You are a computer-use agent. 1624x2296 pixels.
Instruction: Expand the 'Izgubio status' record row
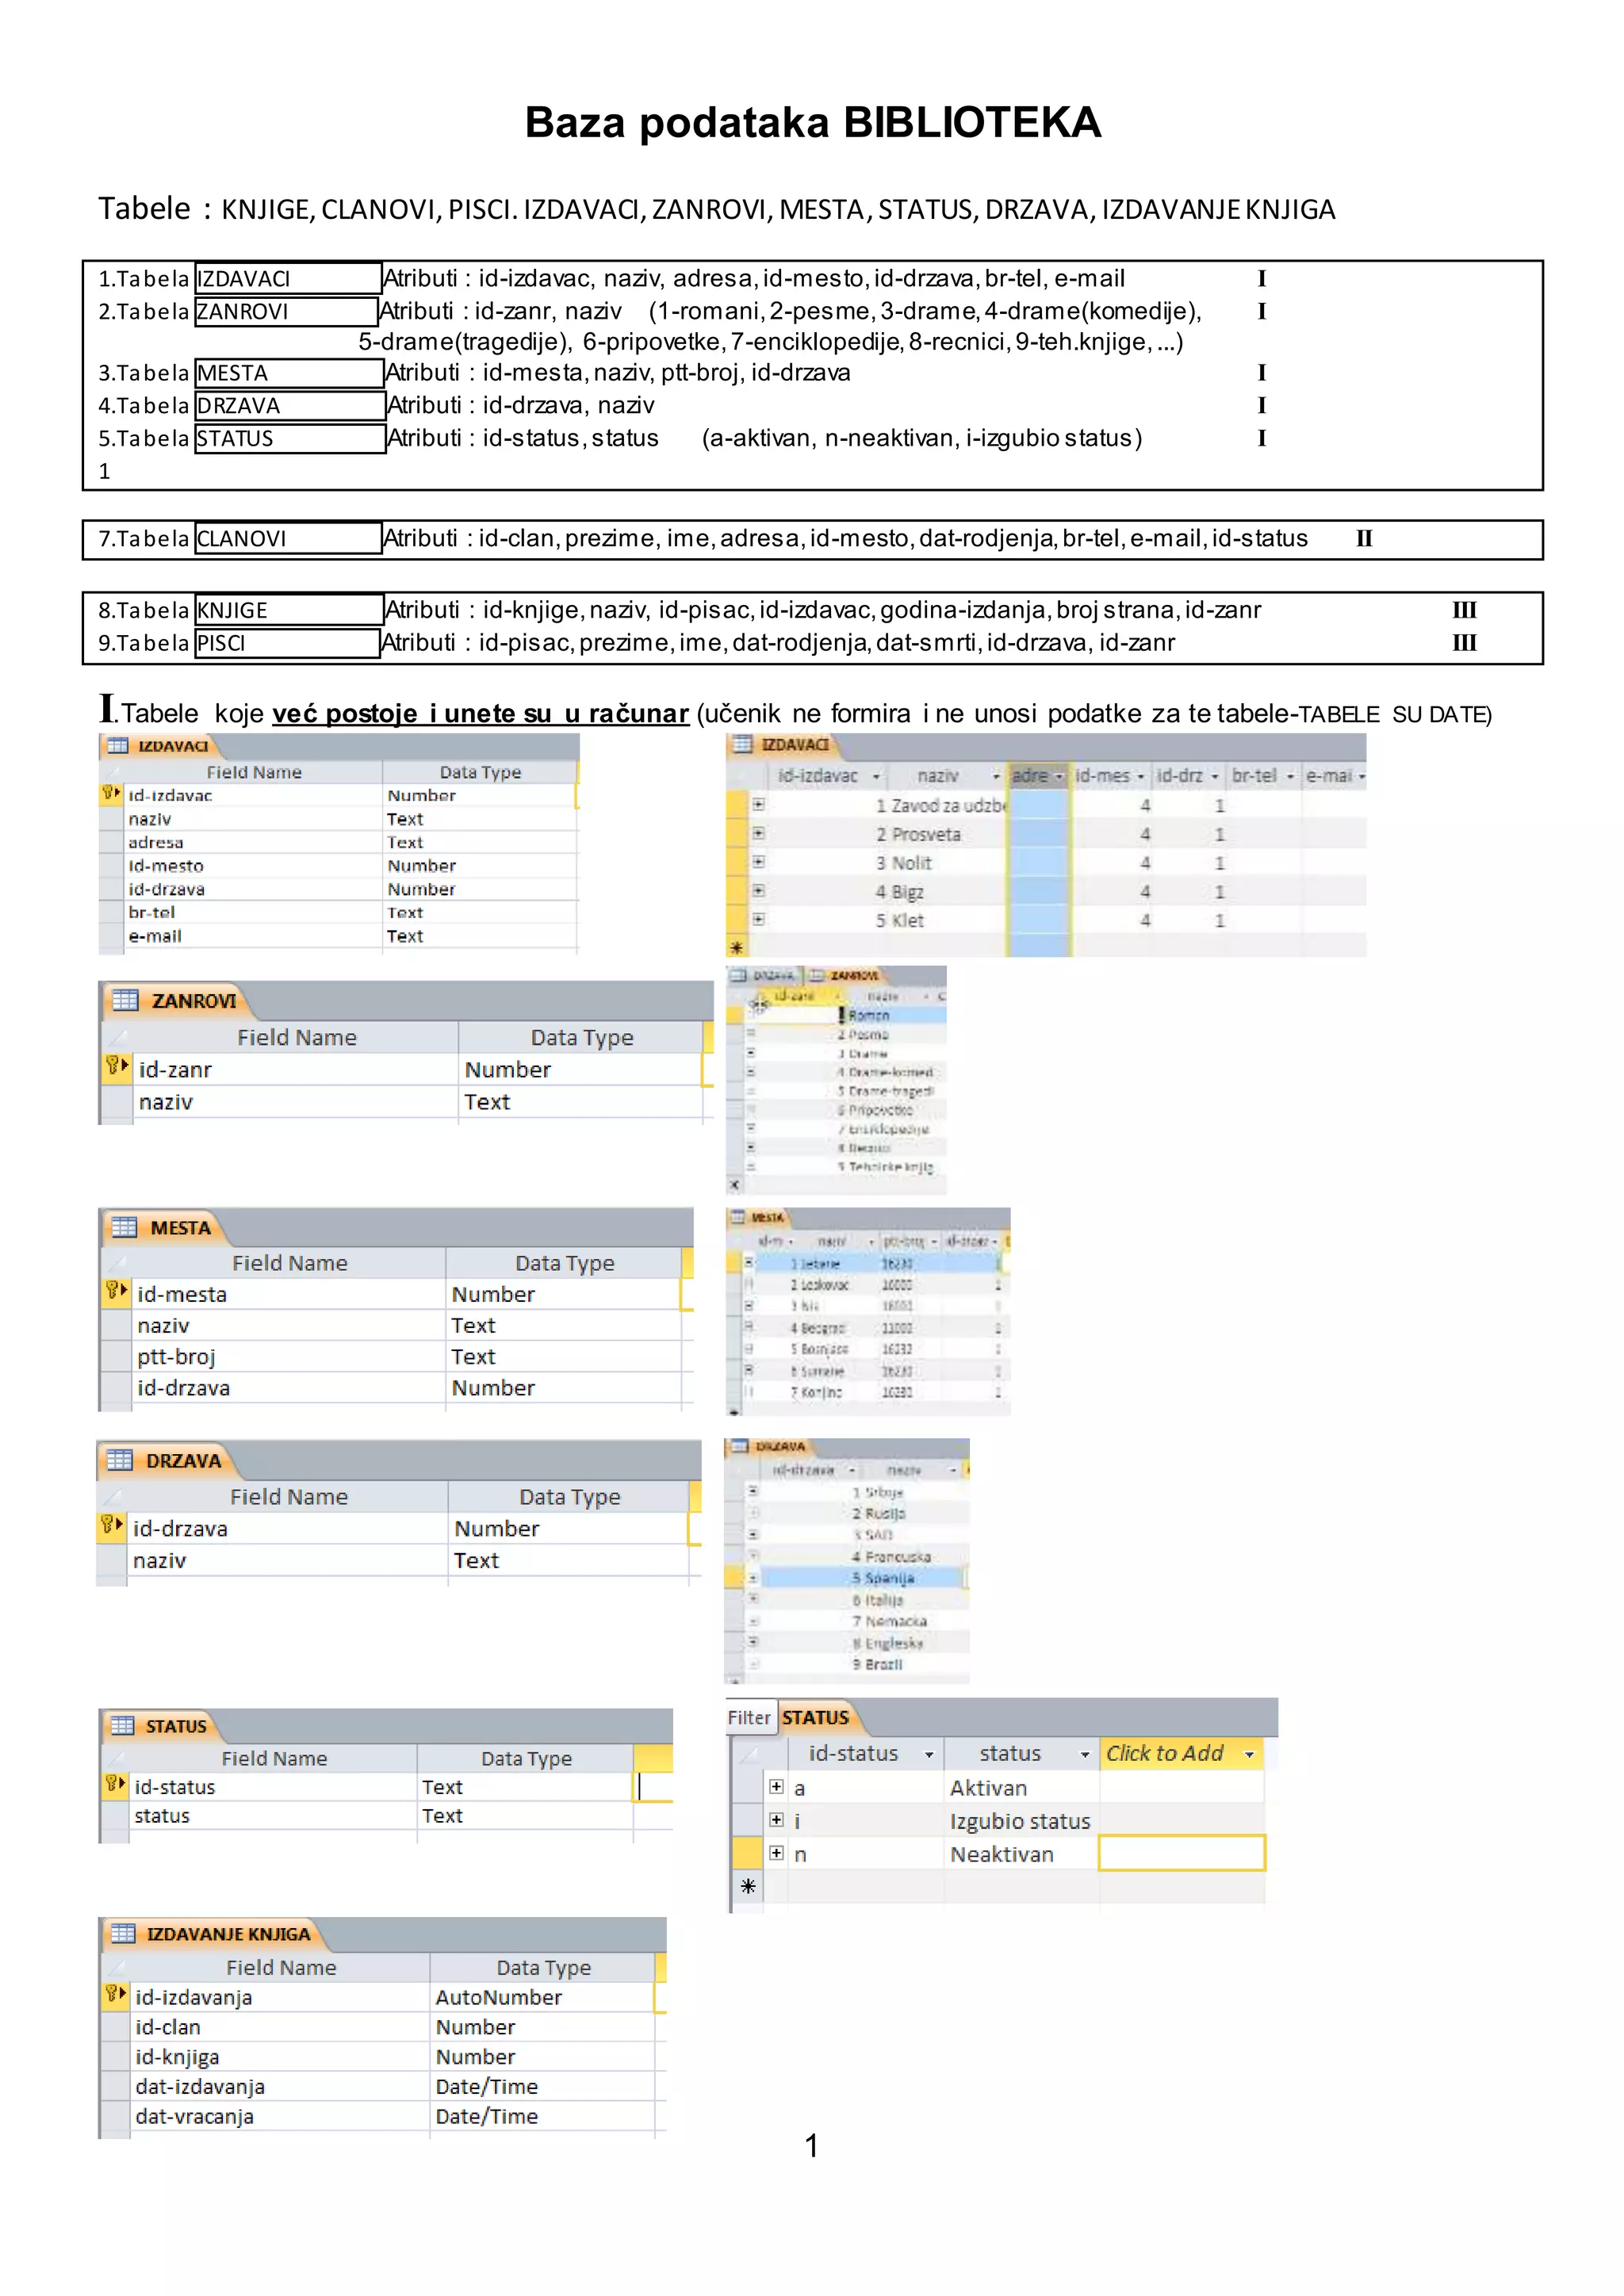(776, 1819)
